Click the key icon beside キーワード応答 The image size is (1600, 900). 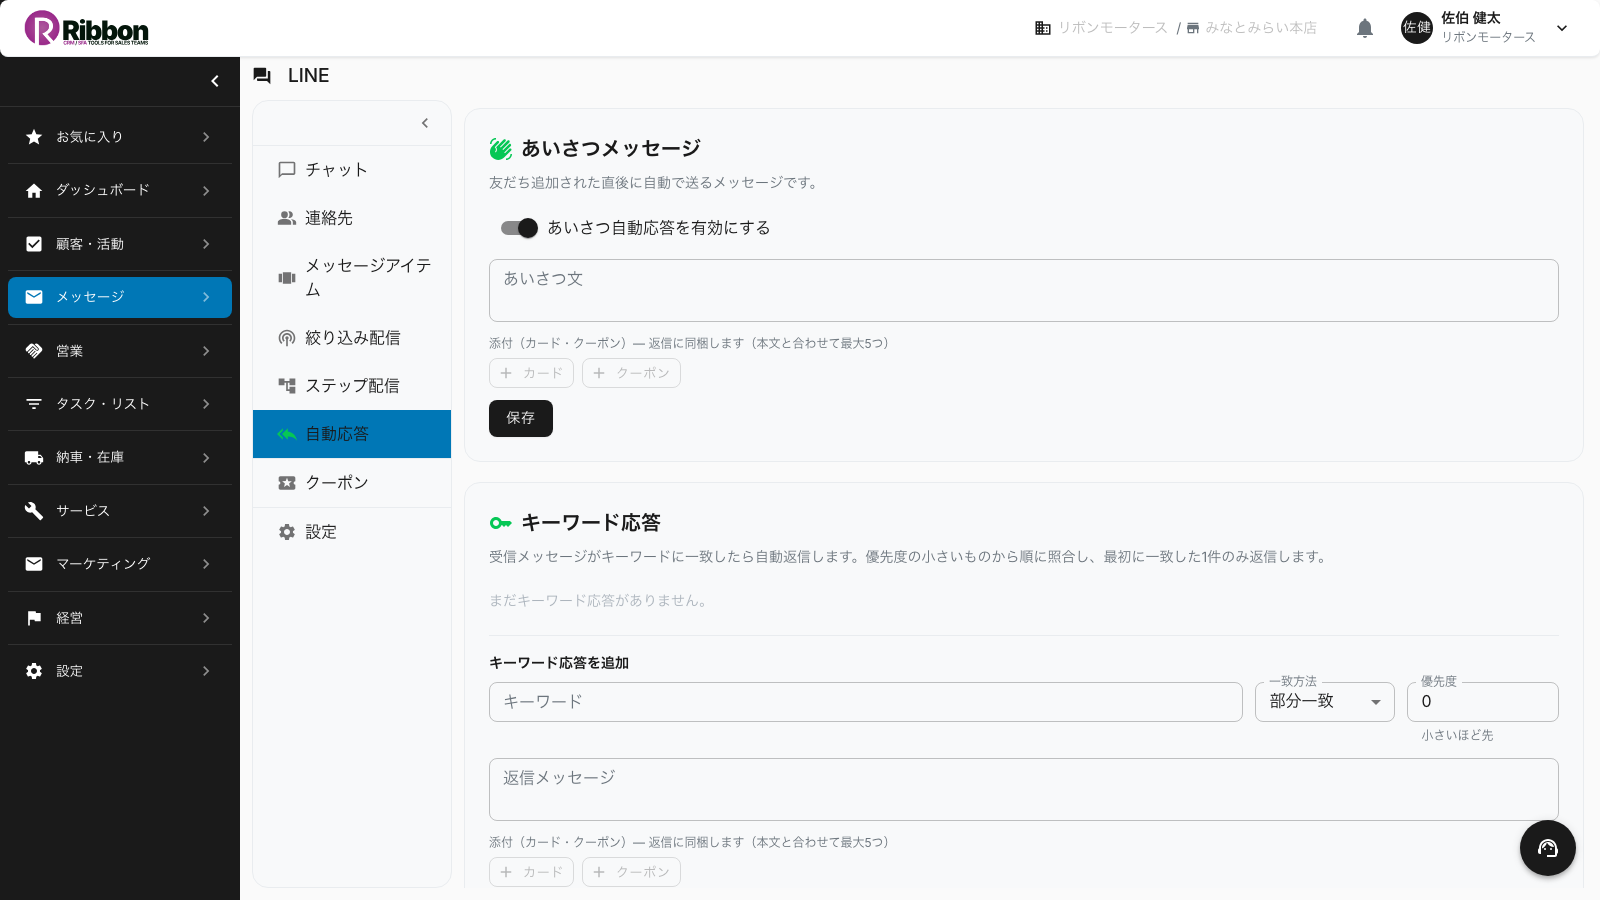[501, 523]
